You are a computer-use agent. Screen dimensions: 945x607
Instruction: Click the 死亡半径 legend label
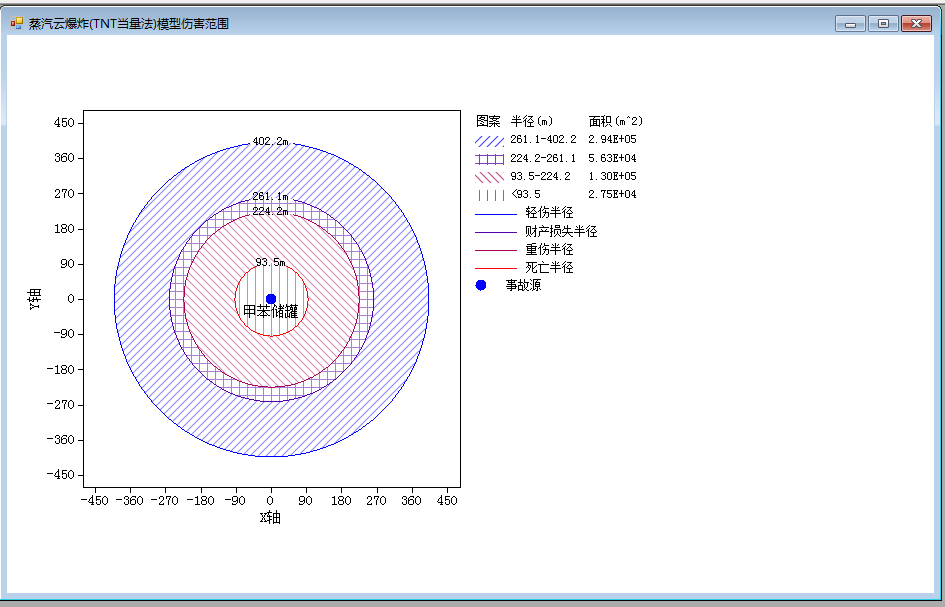tap(549, 268)
